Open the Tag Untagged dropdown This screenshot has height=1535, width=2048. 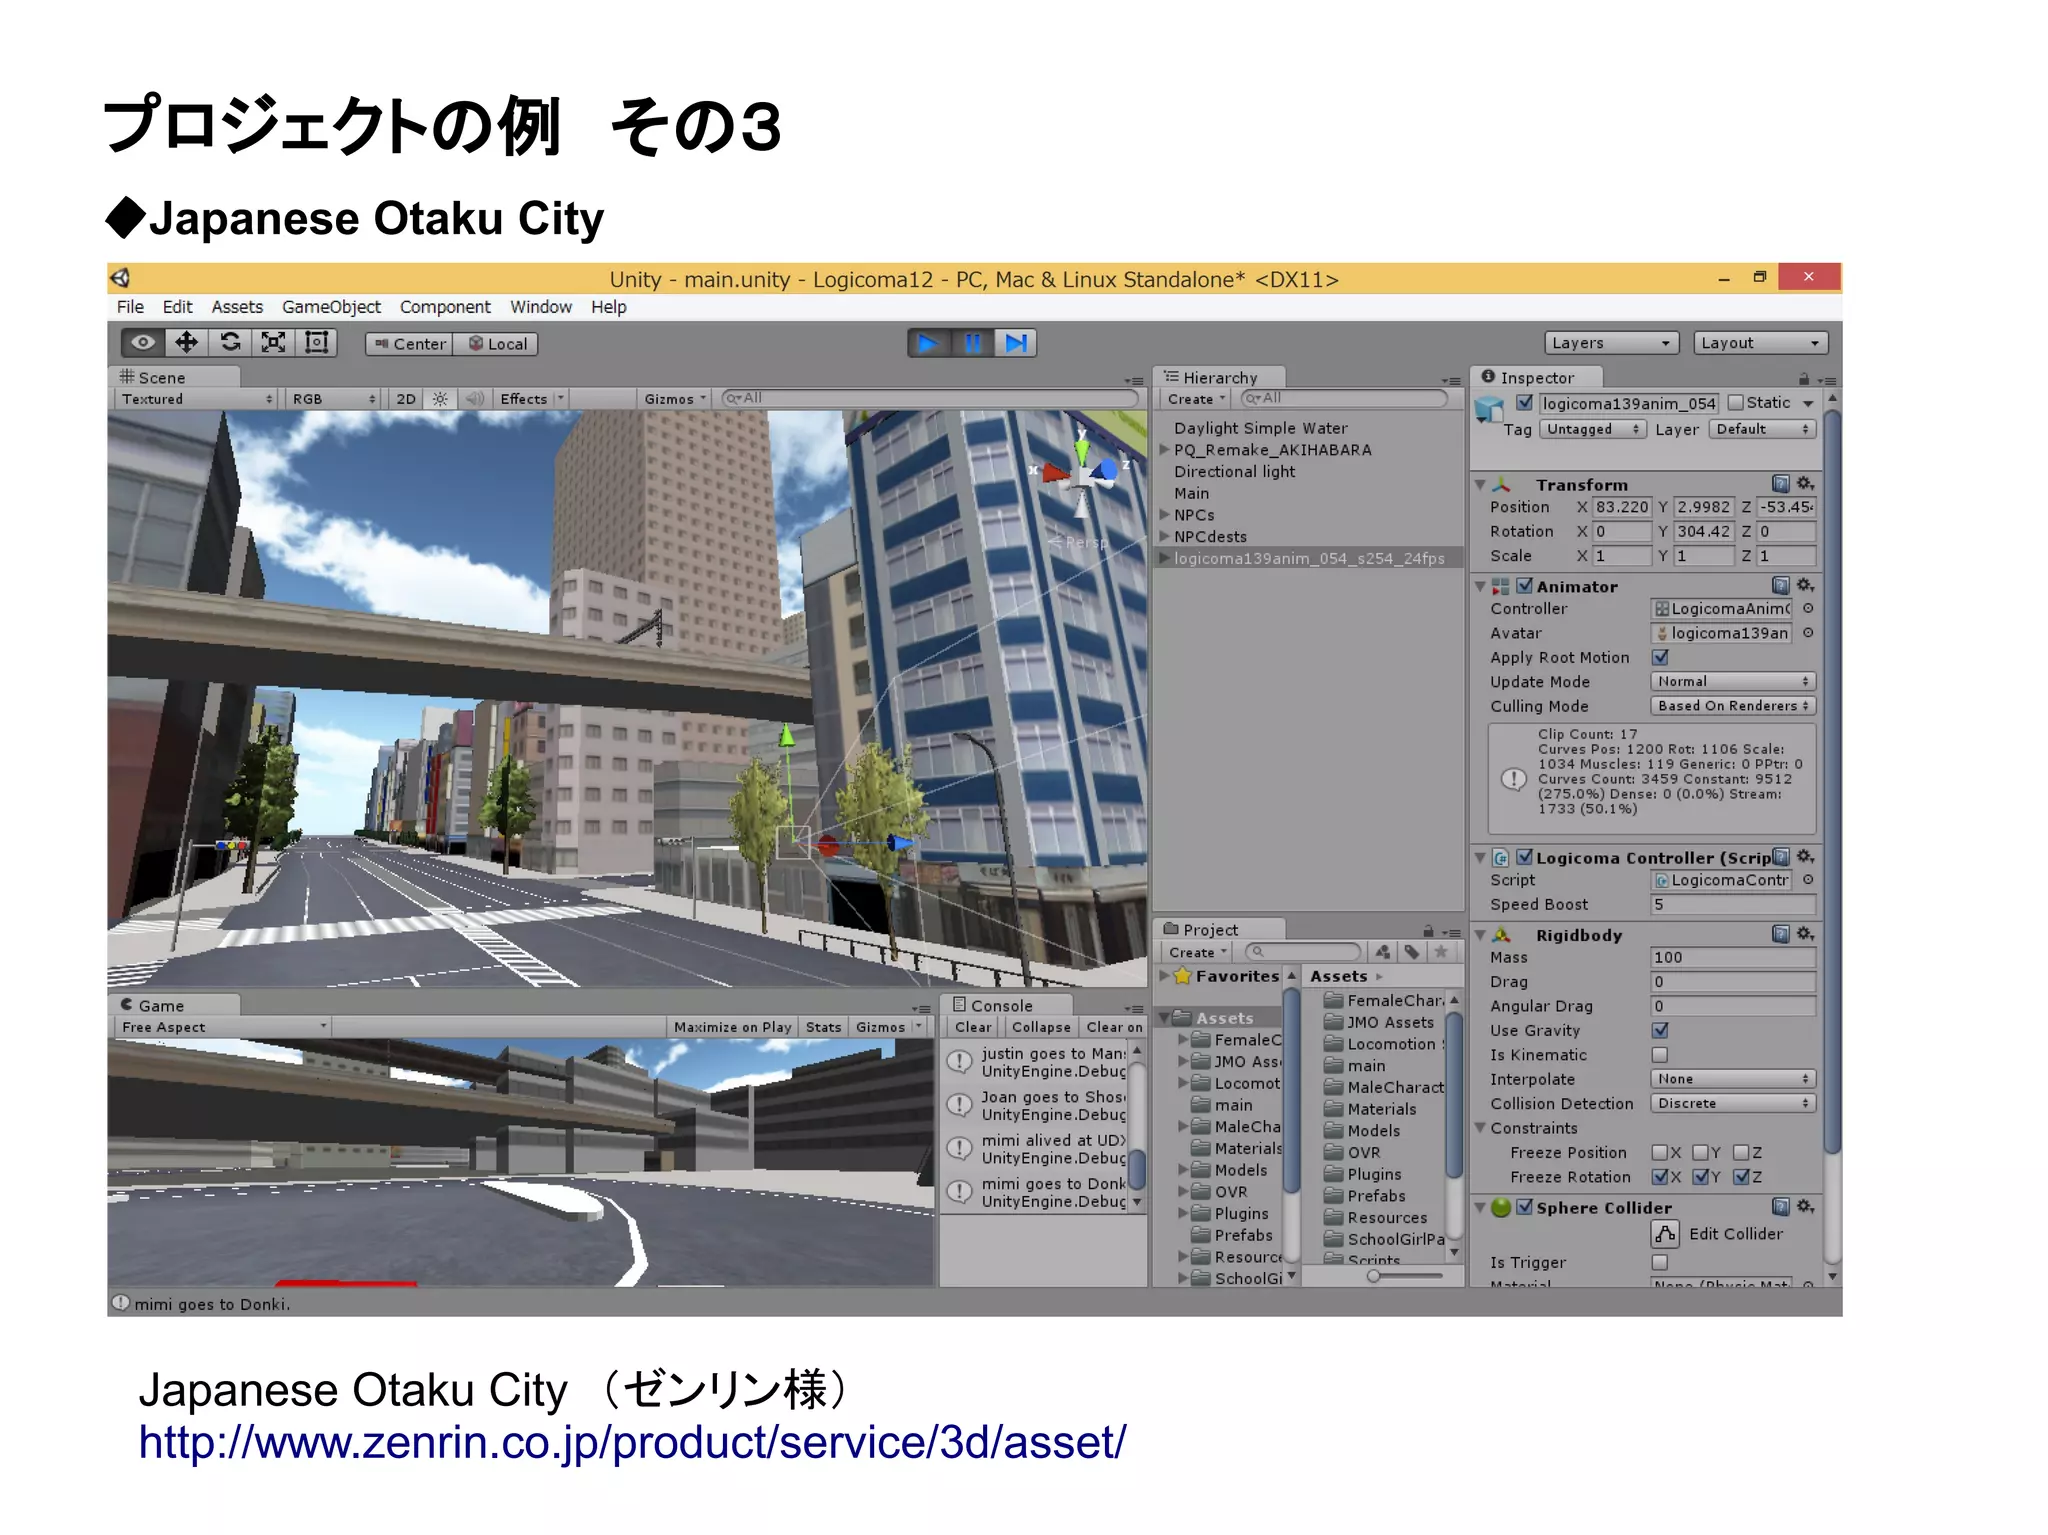pyautogui.click(x=1593, y=429)
